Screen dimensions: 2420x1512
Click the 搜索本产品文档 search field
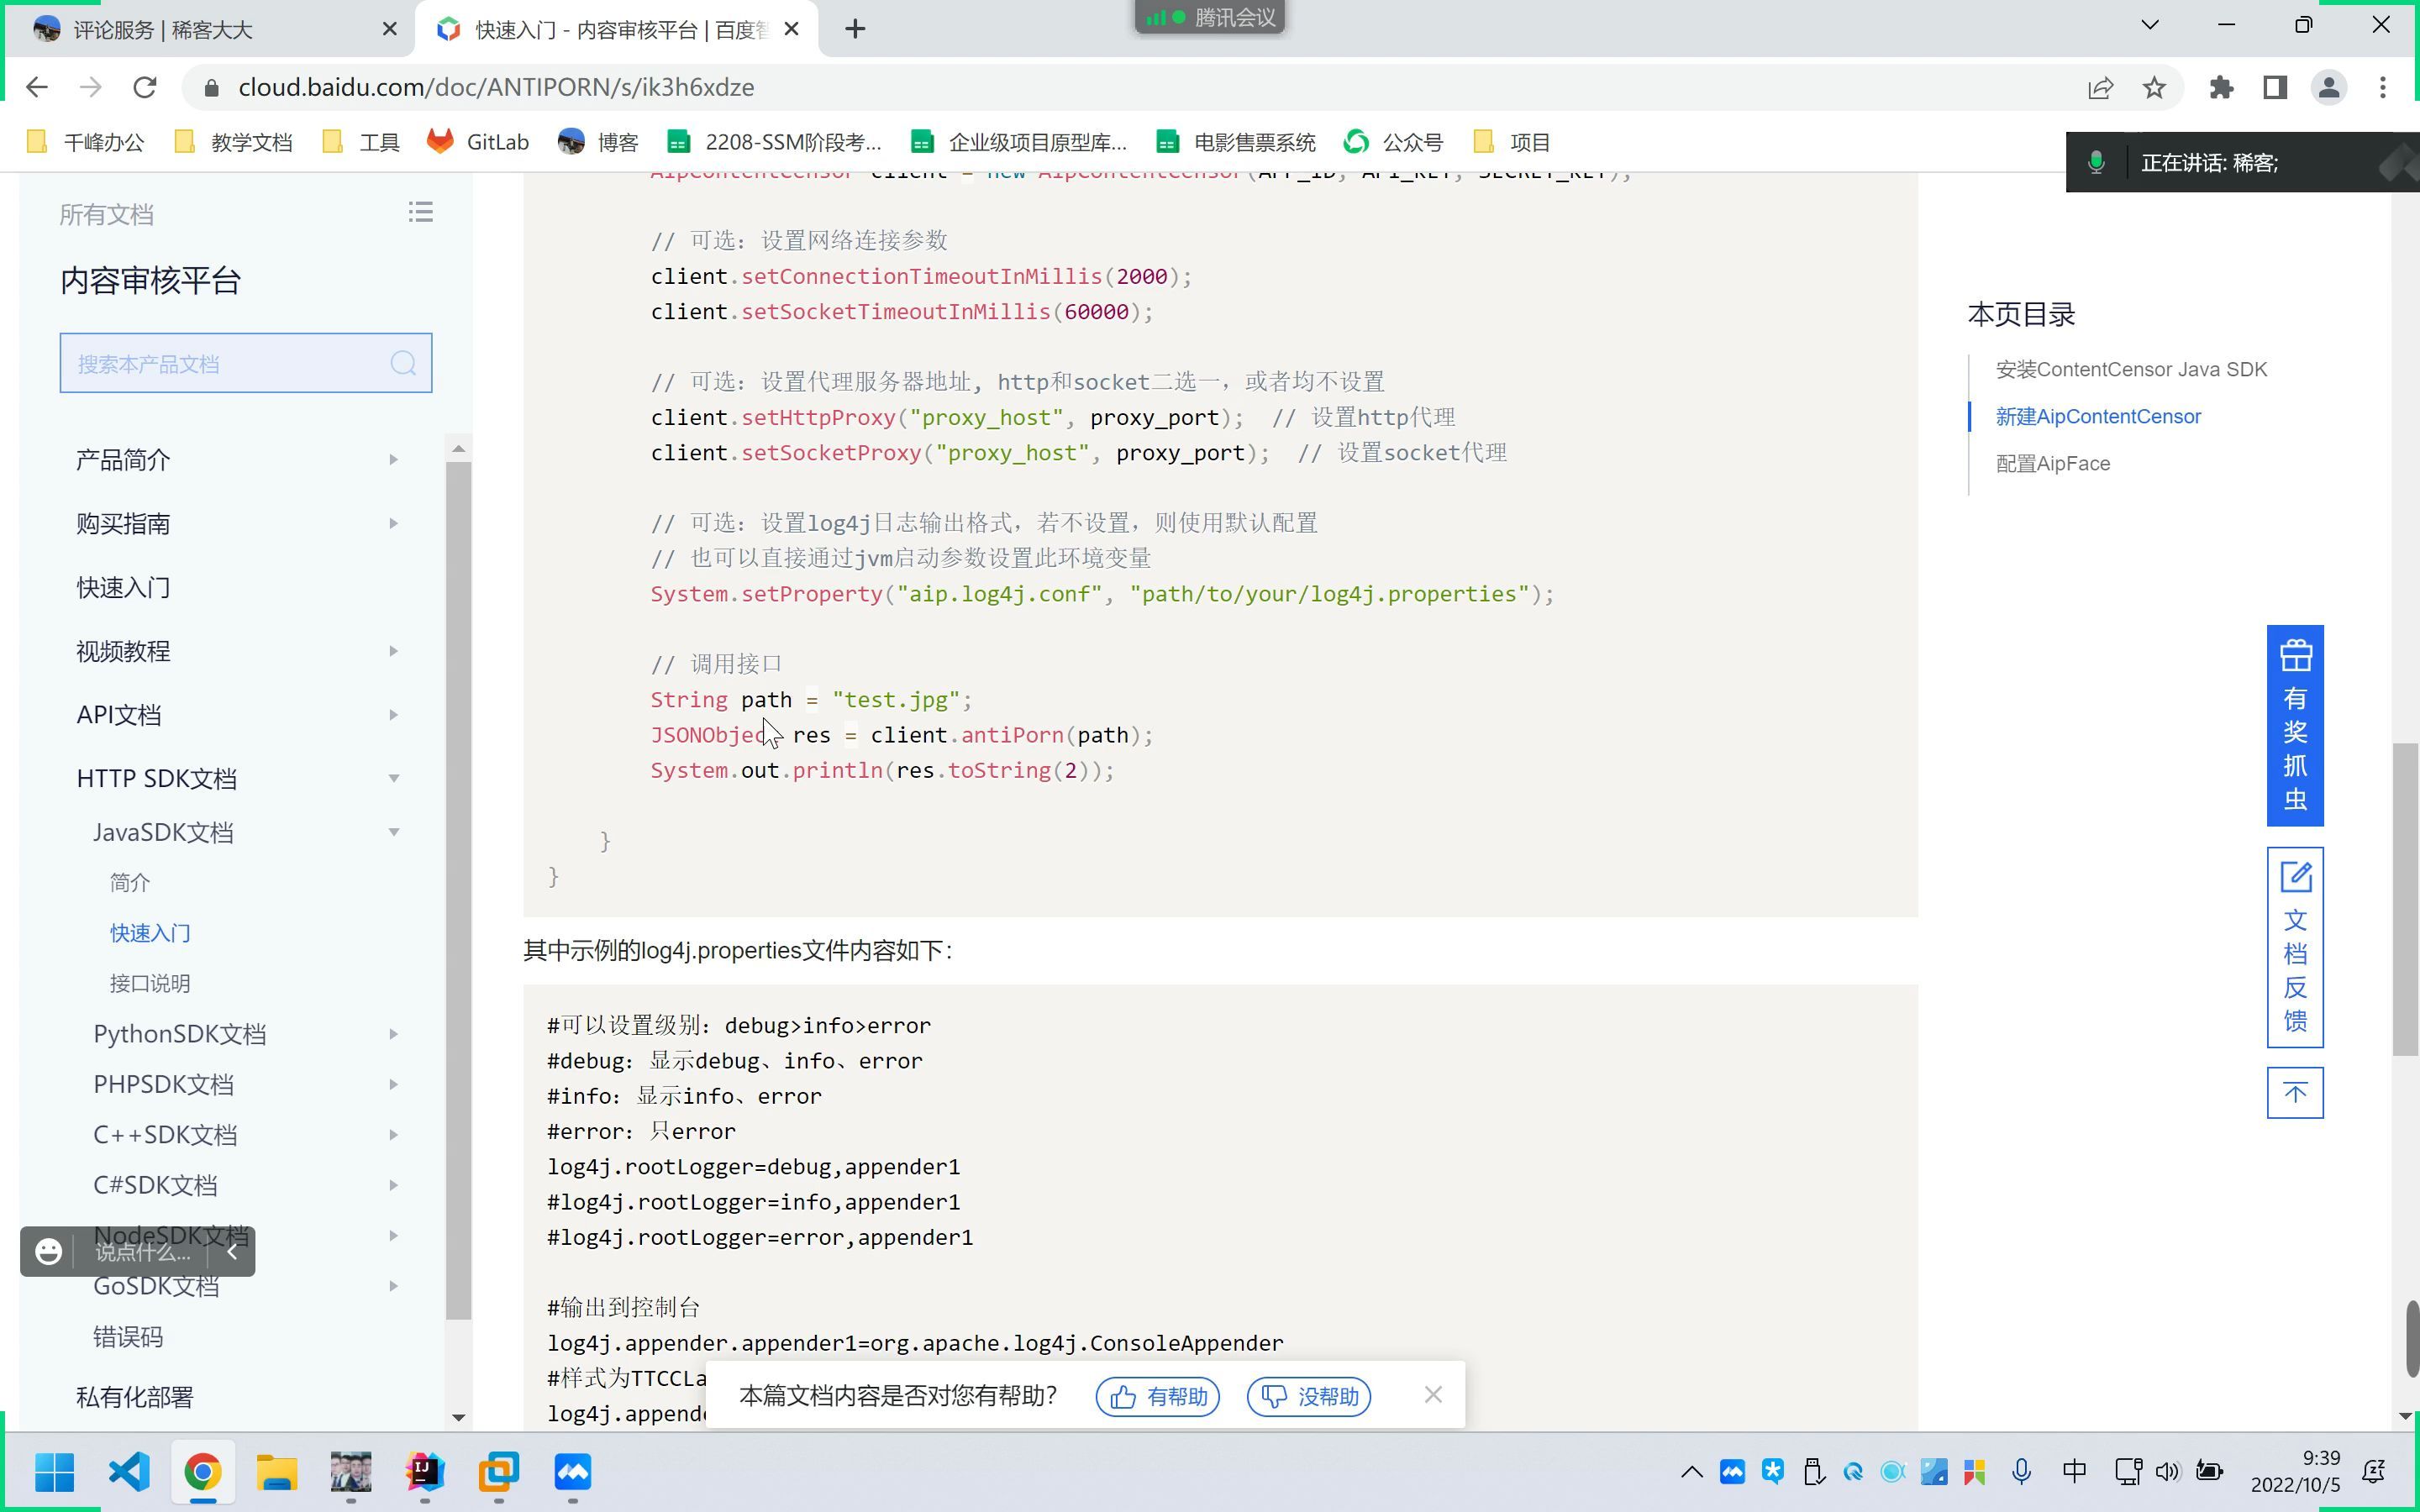click(x=246, y=363)
